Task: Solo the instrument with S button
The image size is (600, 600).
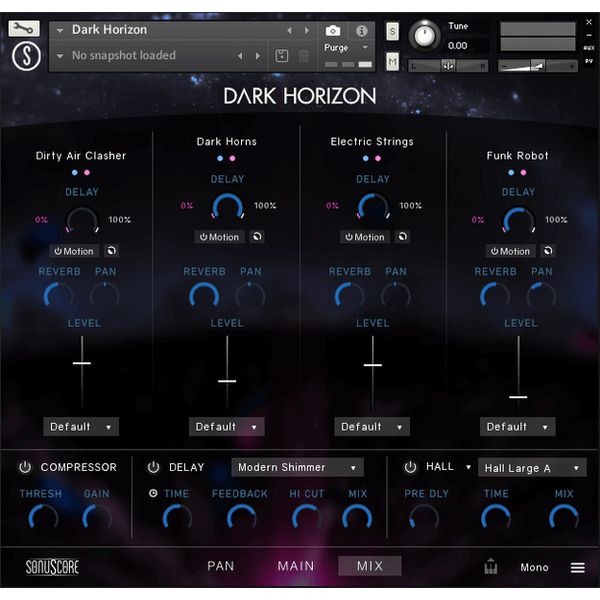Action: [392, 31]
